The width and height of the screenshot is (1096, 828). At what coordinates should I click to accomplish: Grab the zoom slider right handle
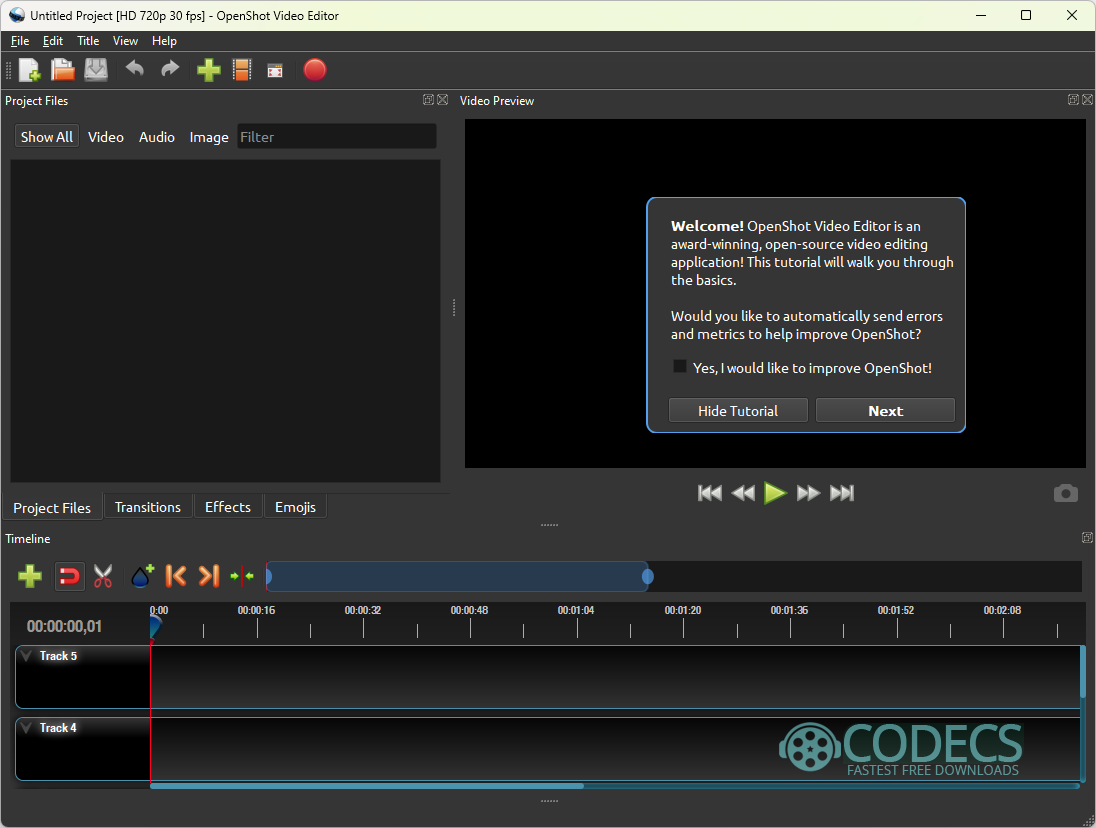648,576
